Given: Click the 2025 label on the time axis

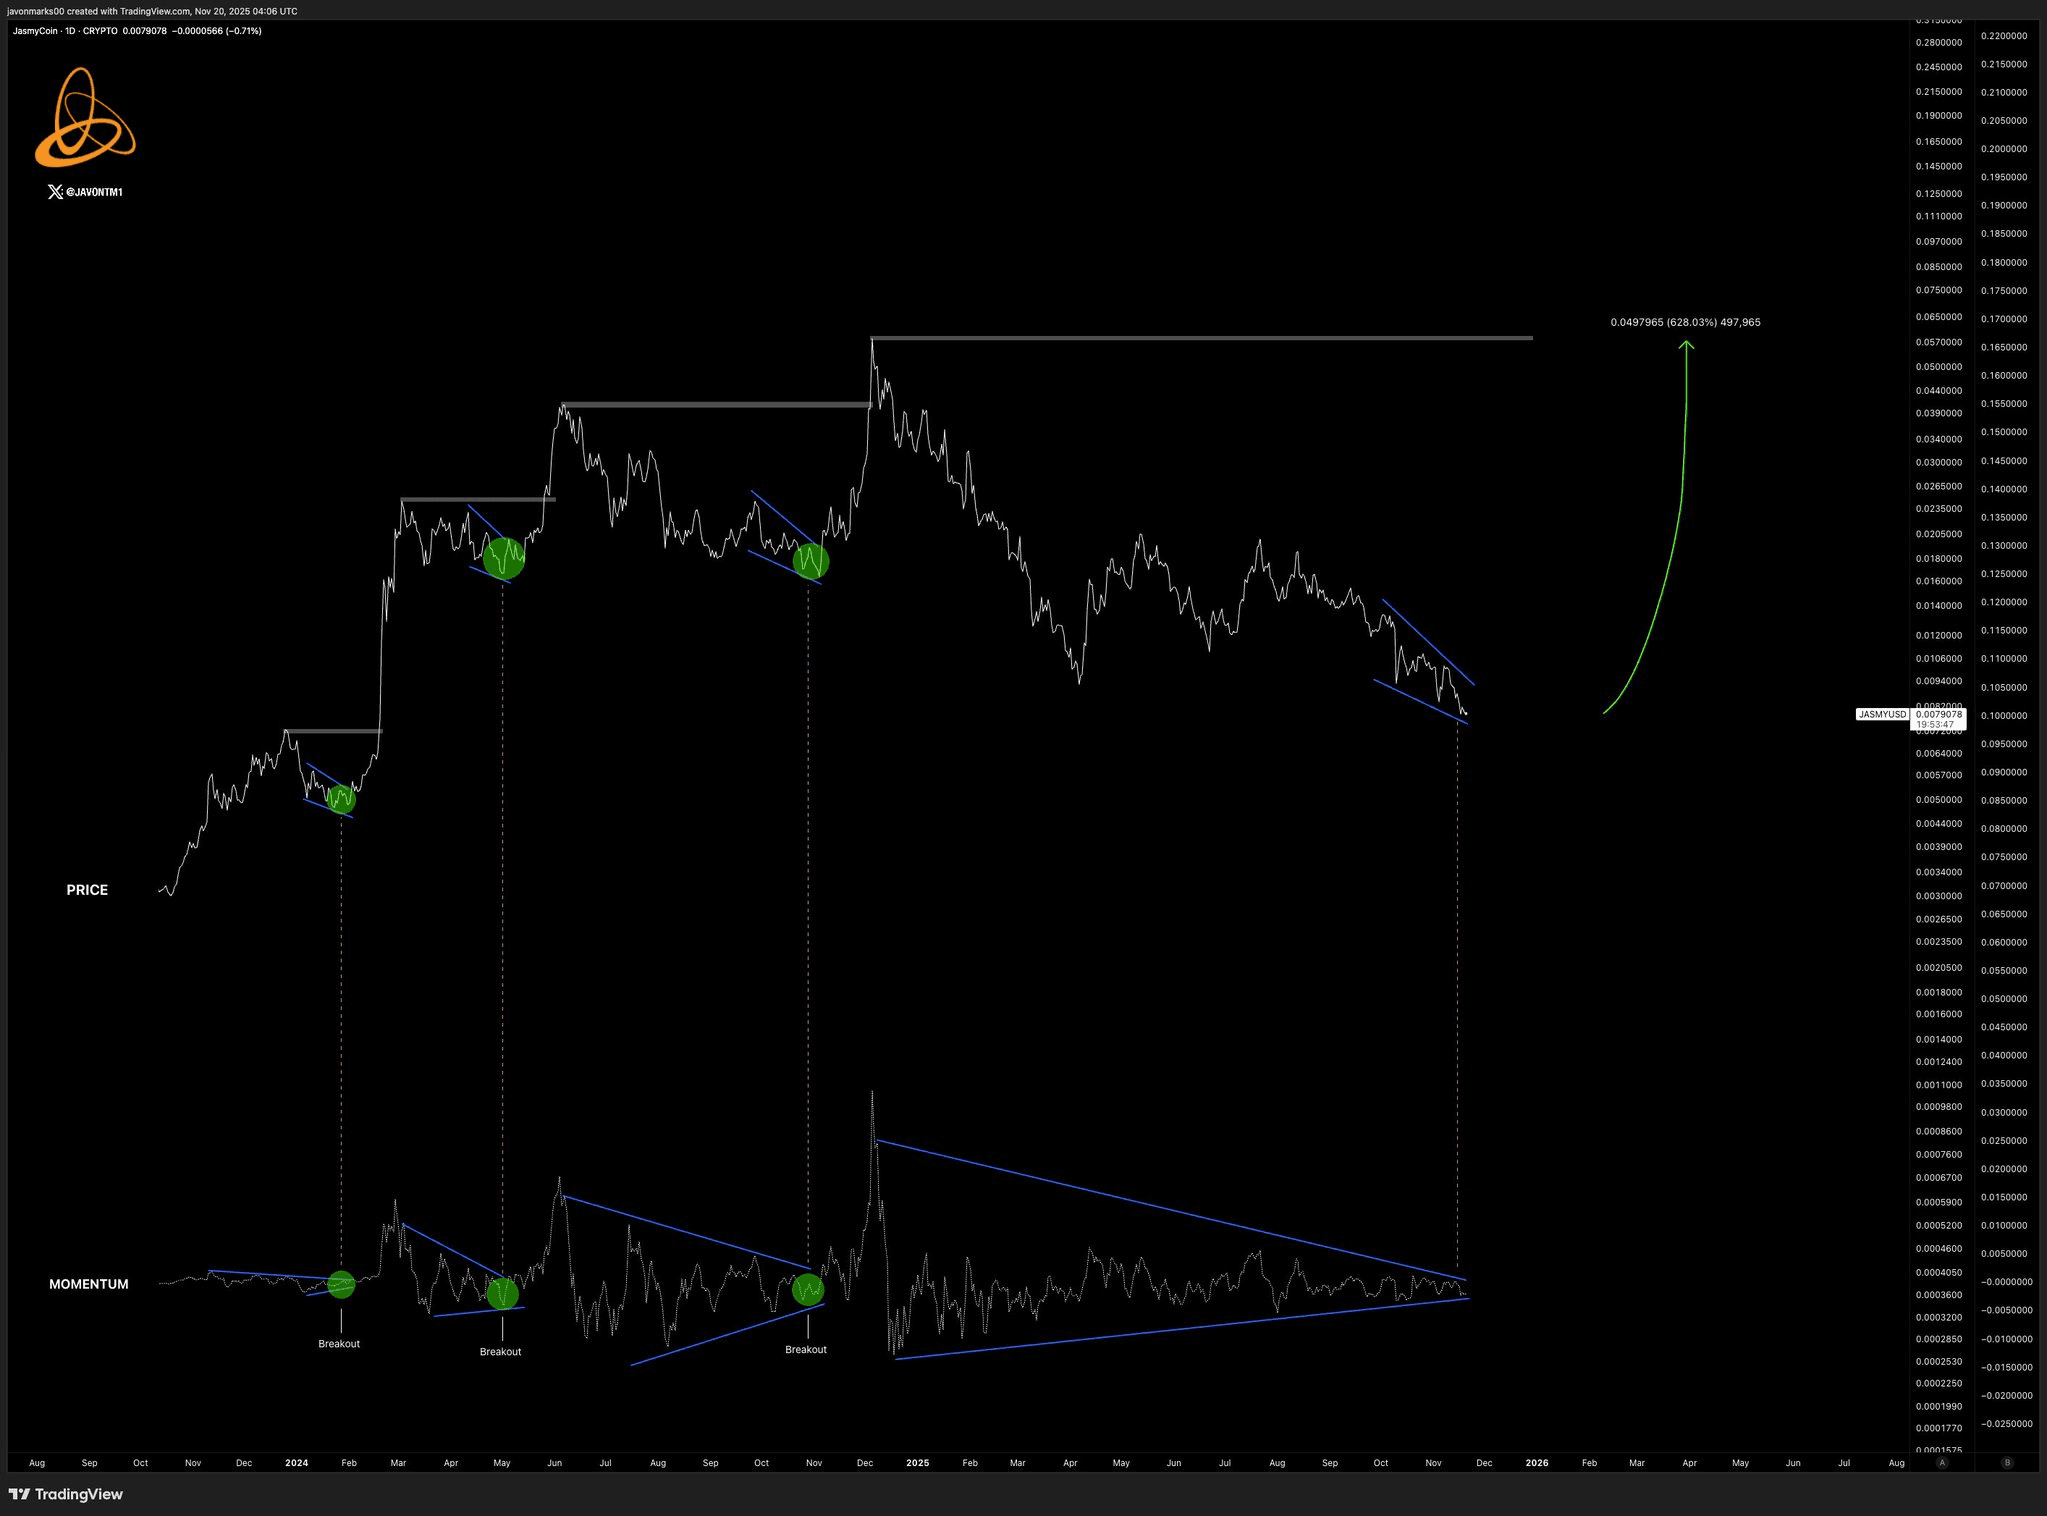Looking at the screenshot, I should pos(917,1463).
